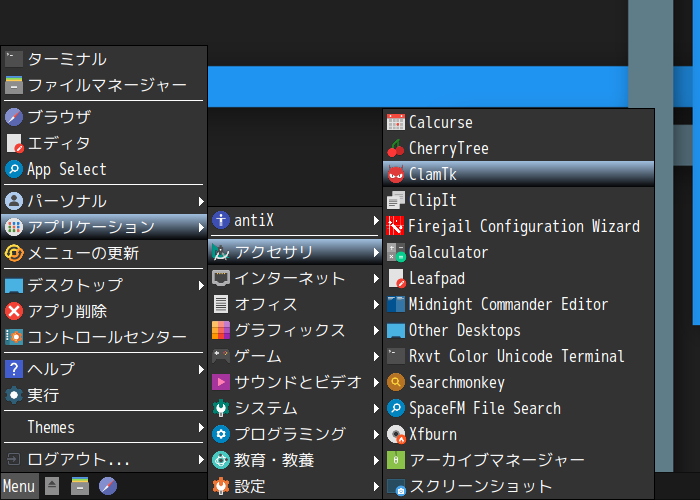Click the スクリーンショット camera icon
This screenshot has width=700, height=500.
tap(396, 486)
